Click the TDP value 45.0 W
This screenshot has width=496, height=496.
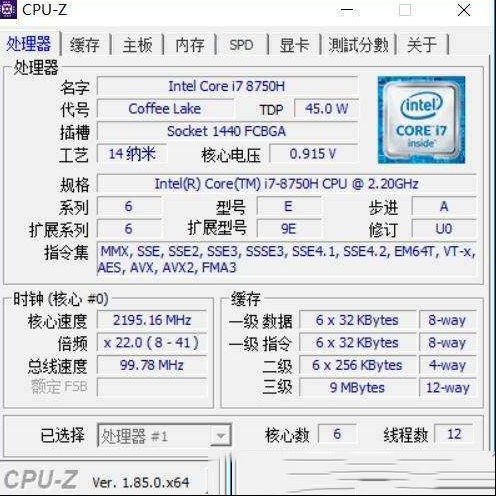pos(327,109)
